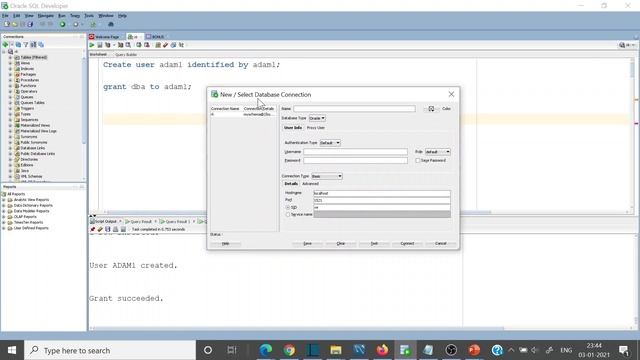Expand the Views tree node
The height and width of the screenshot is (360, 640).
pos(10,63)
